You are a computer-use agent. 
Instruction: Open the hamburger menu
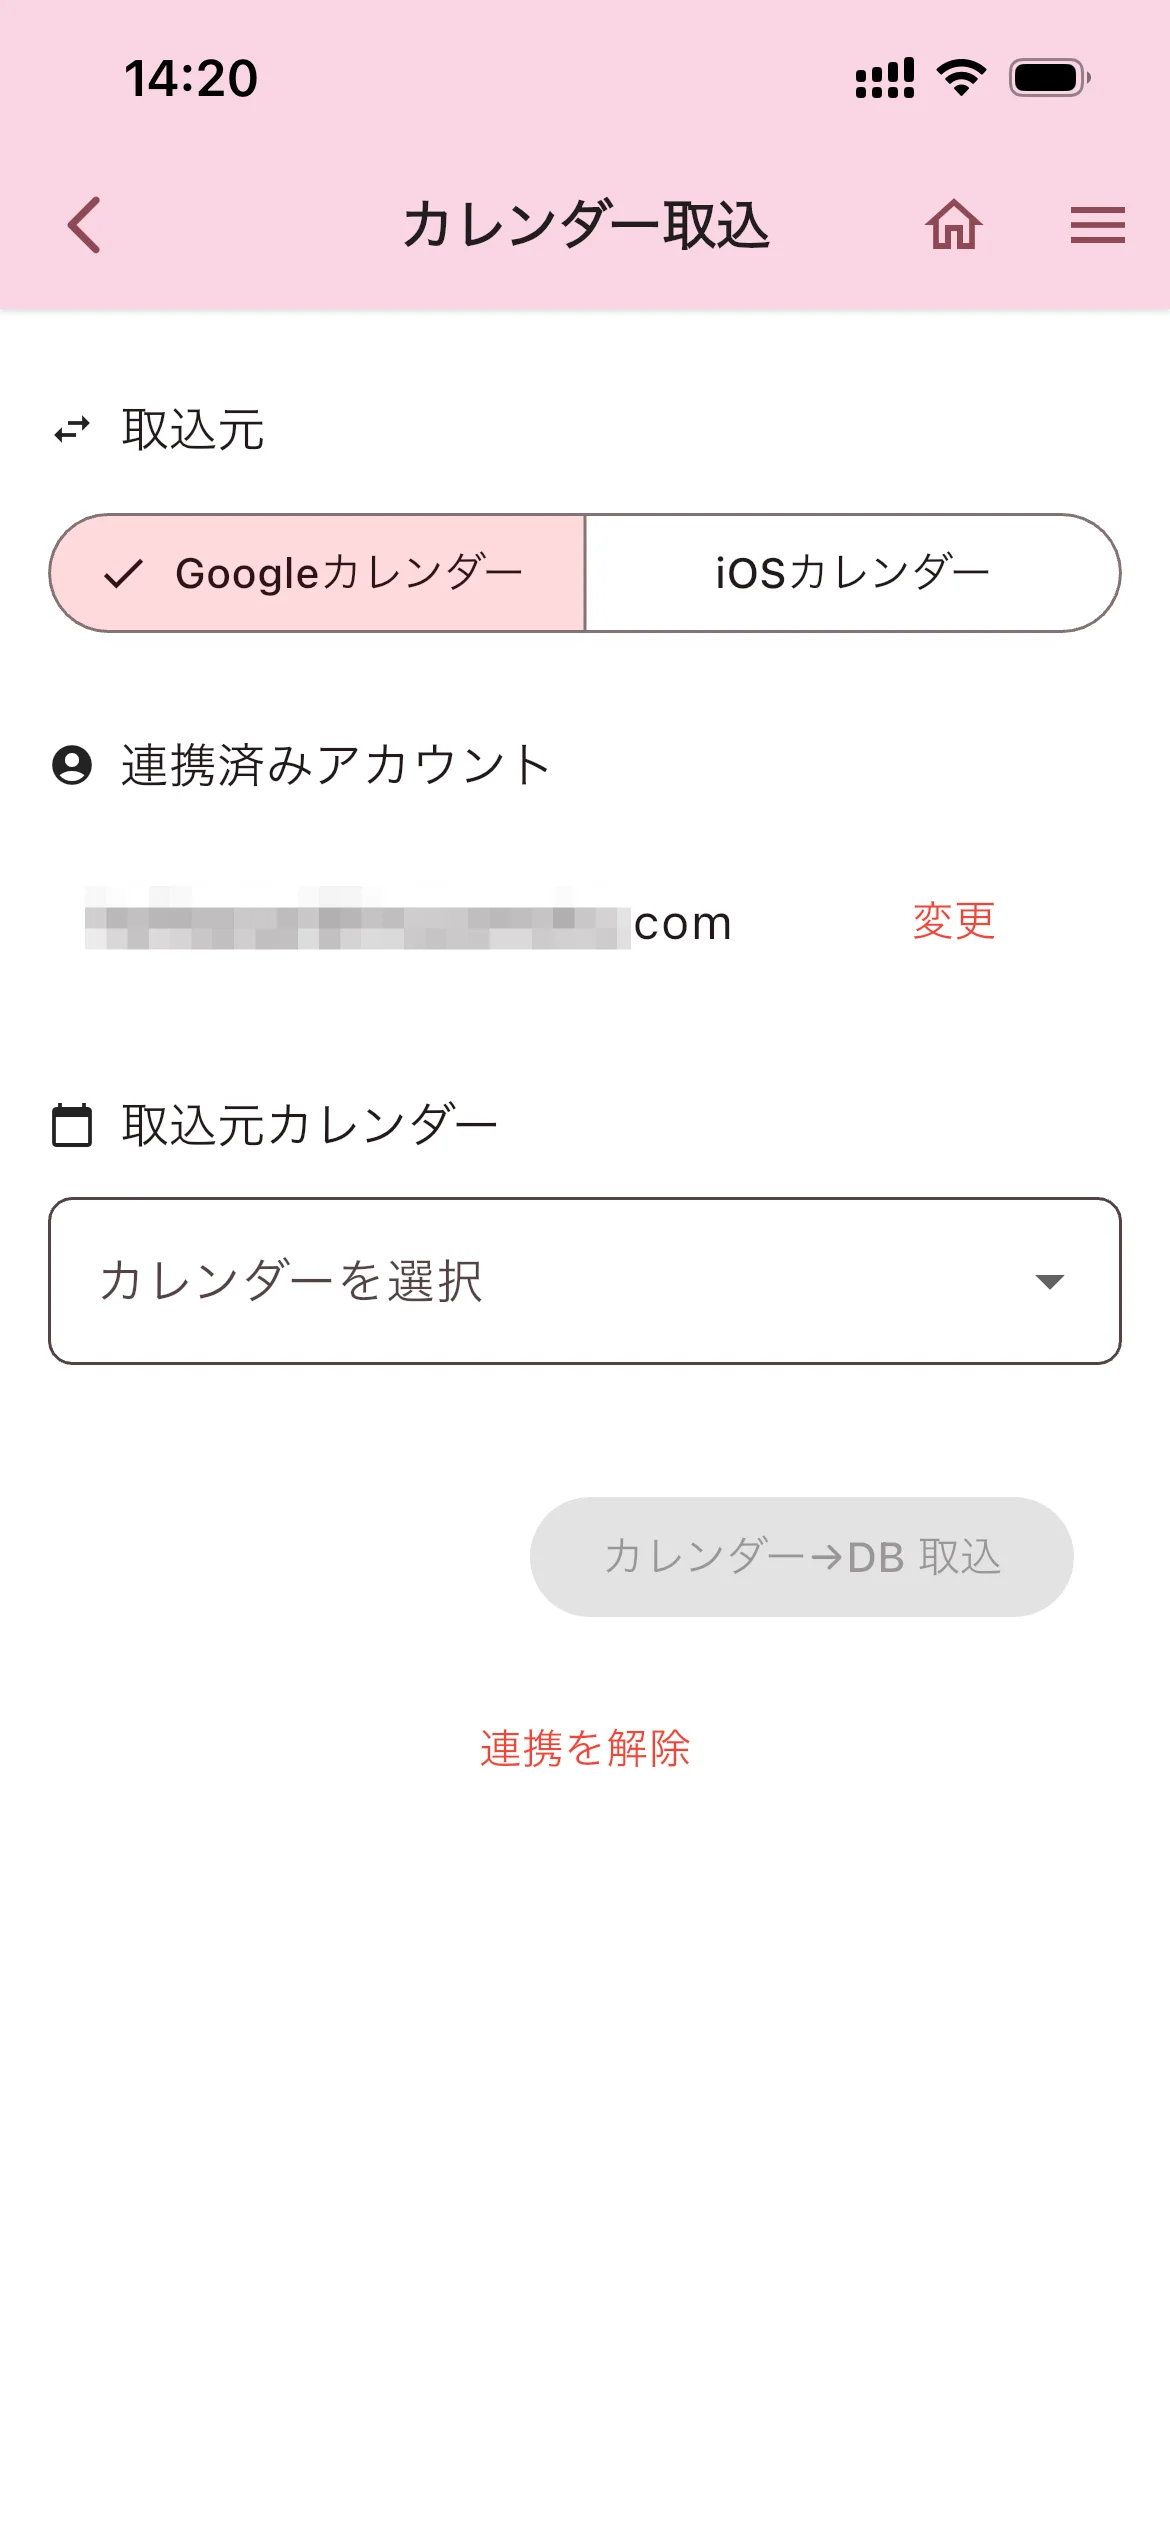1097,225
